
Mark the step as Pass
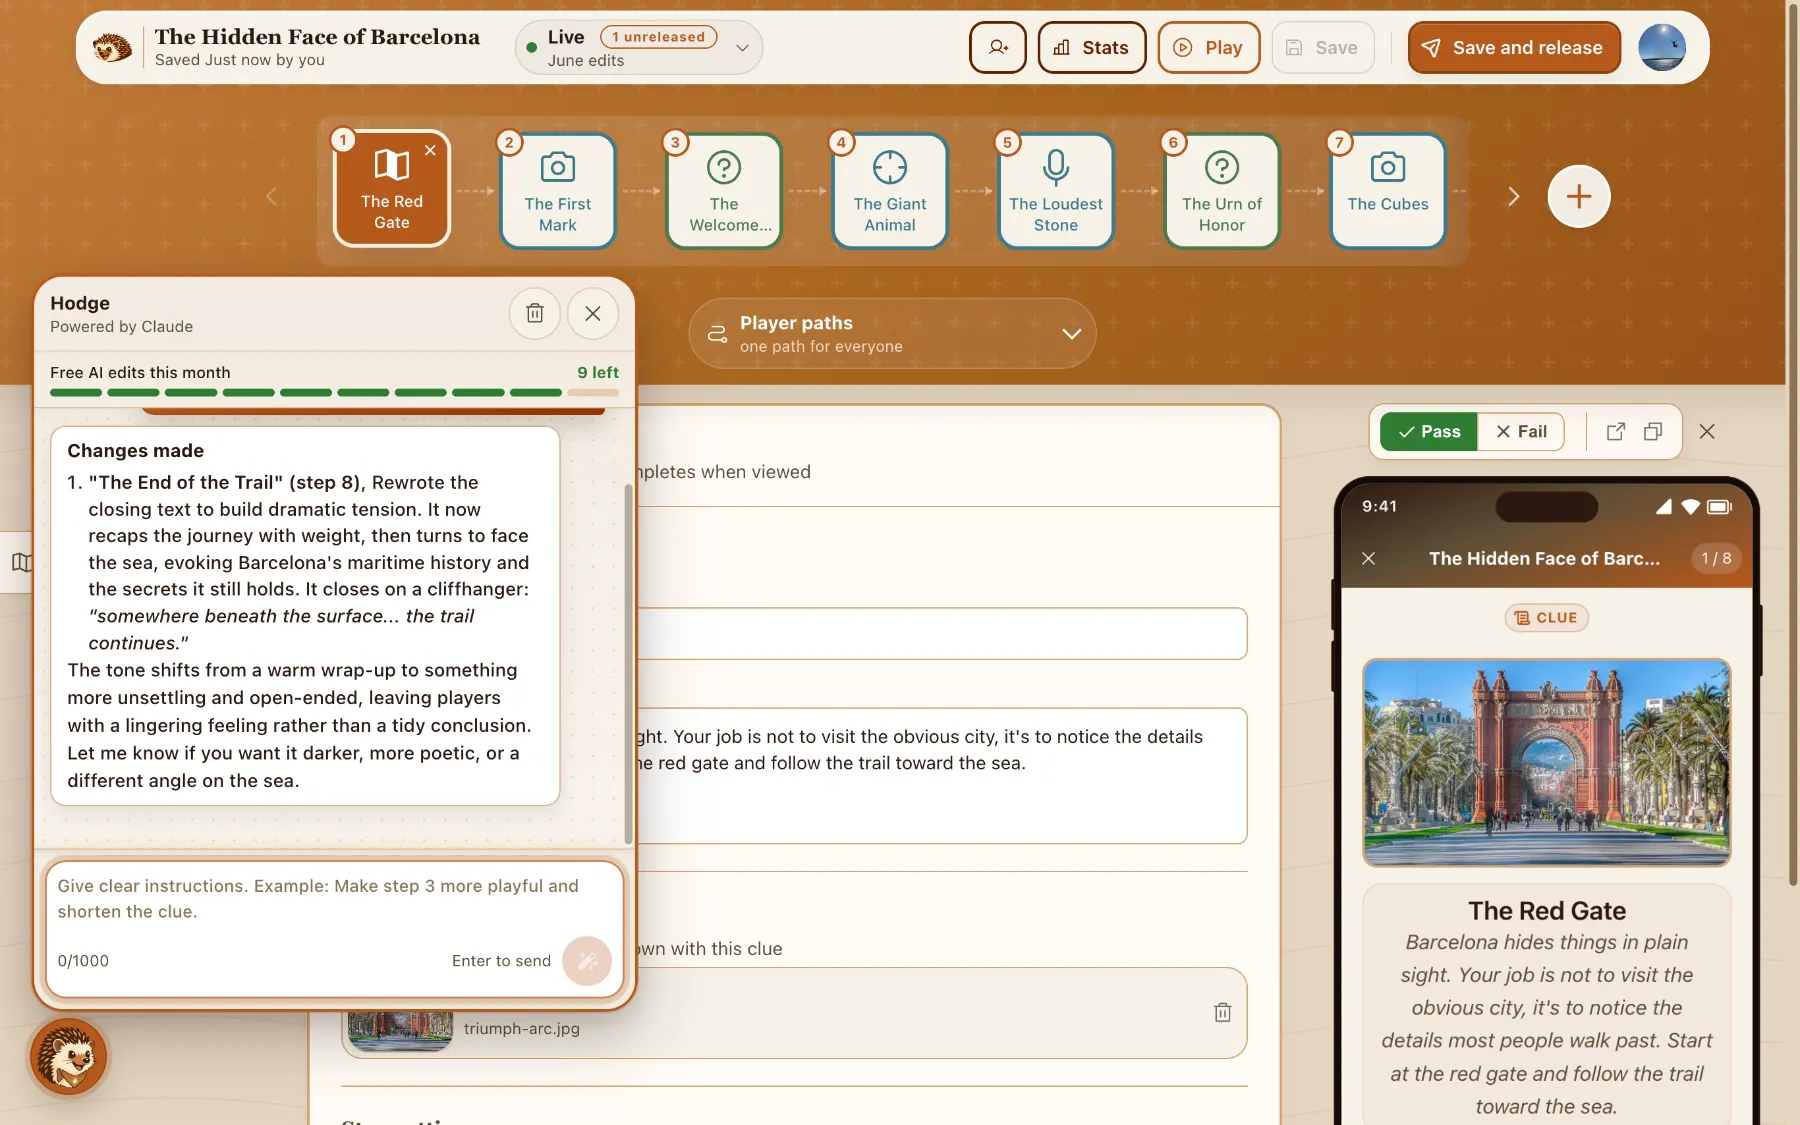pos(1429,432)
